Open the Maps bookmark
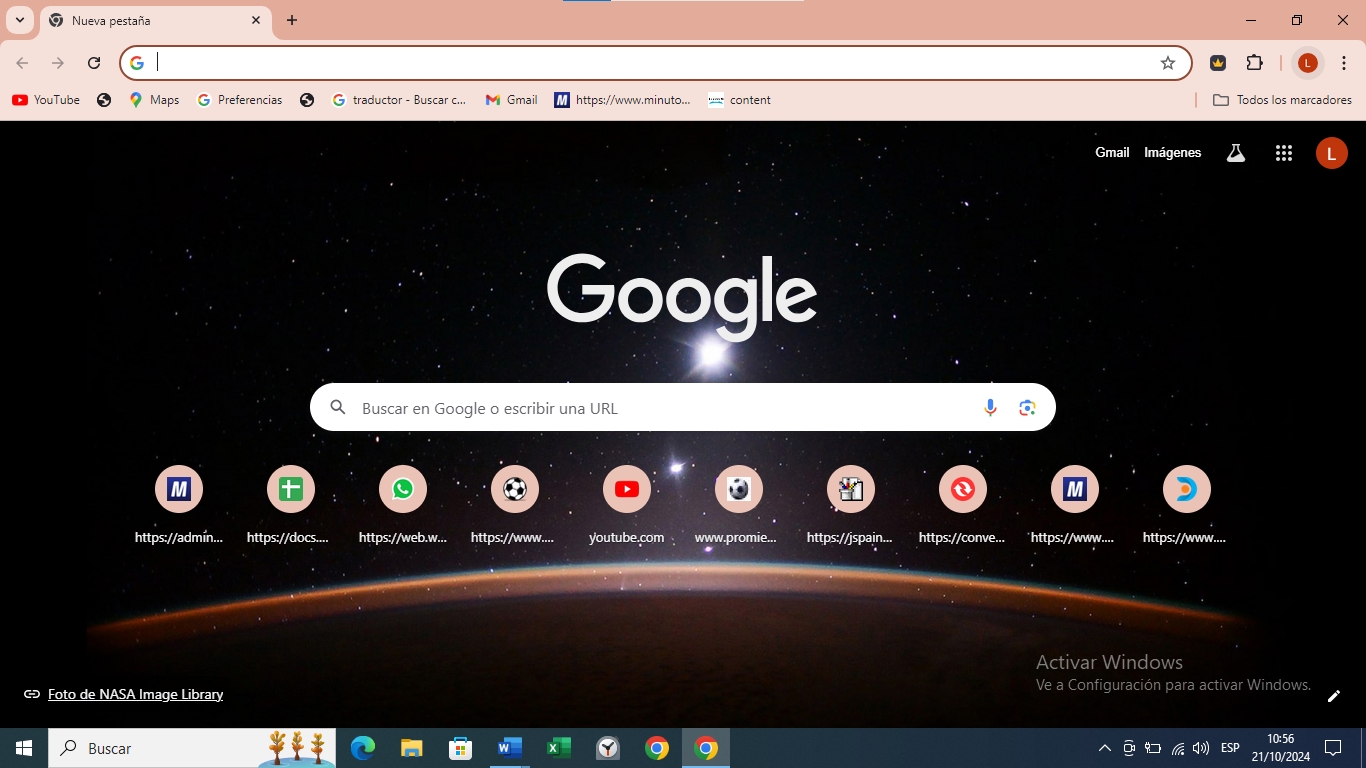This screenshot has width=1366, height=768. coord(154,100)
